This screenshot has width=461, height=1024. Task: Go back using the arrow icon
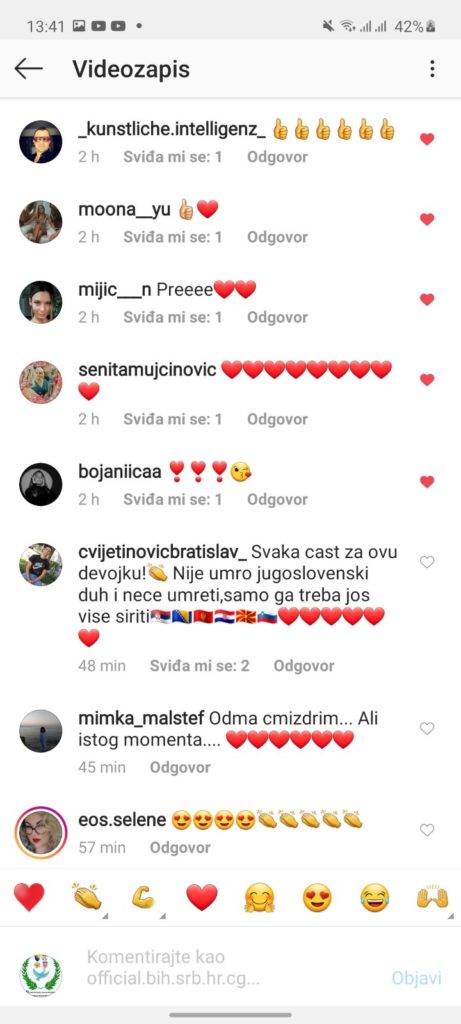[x=28, y=69]
